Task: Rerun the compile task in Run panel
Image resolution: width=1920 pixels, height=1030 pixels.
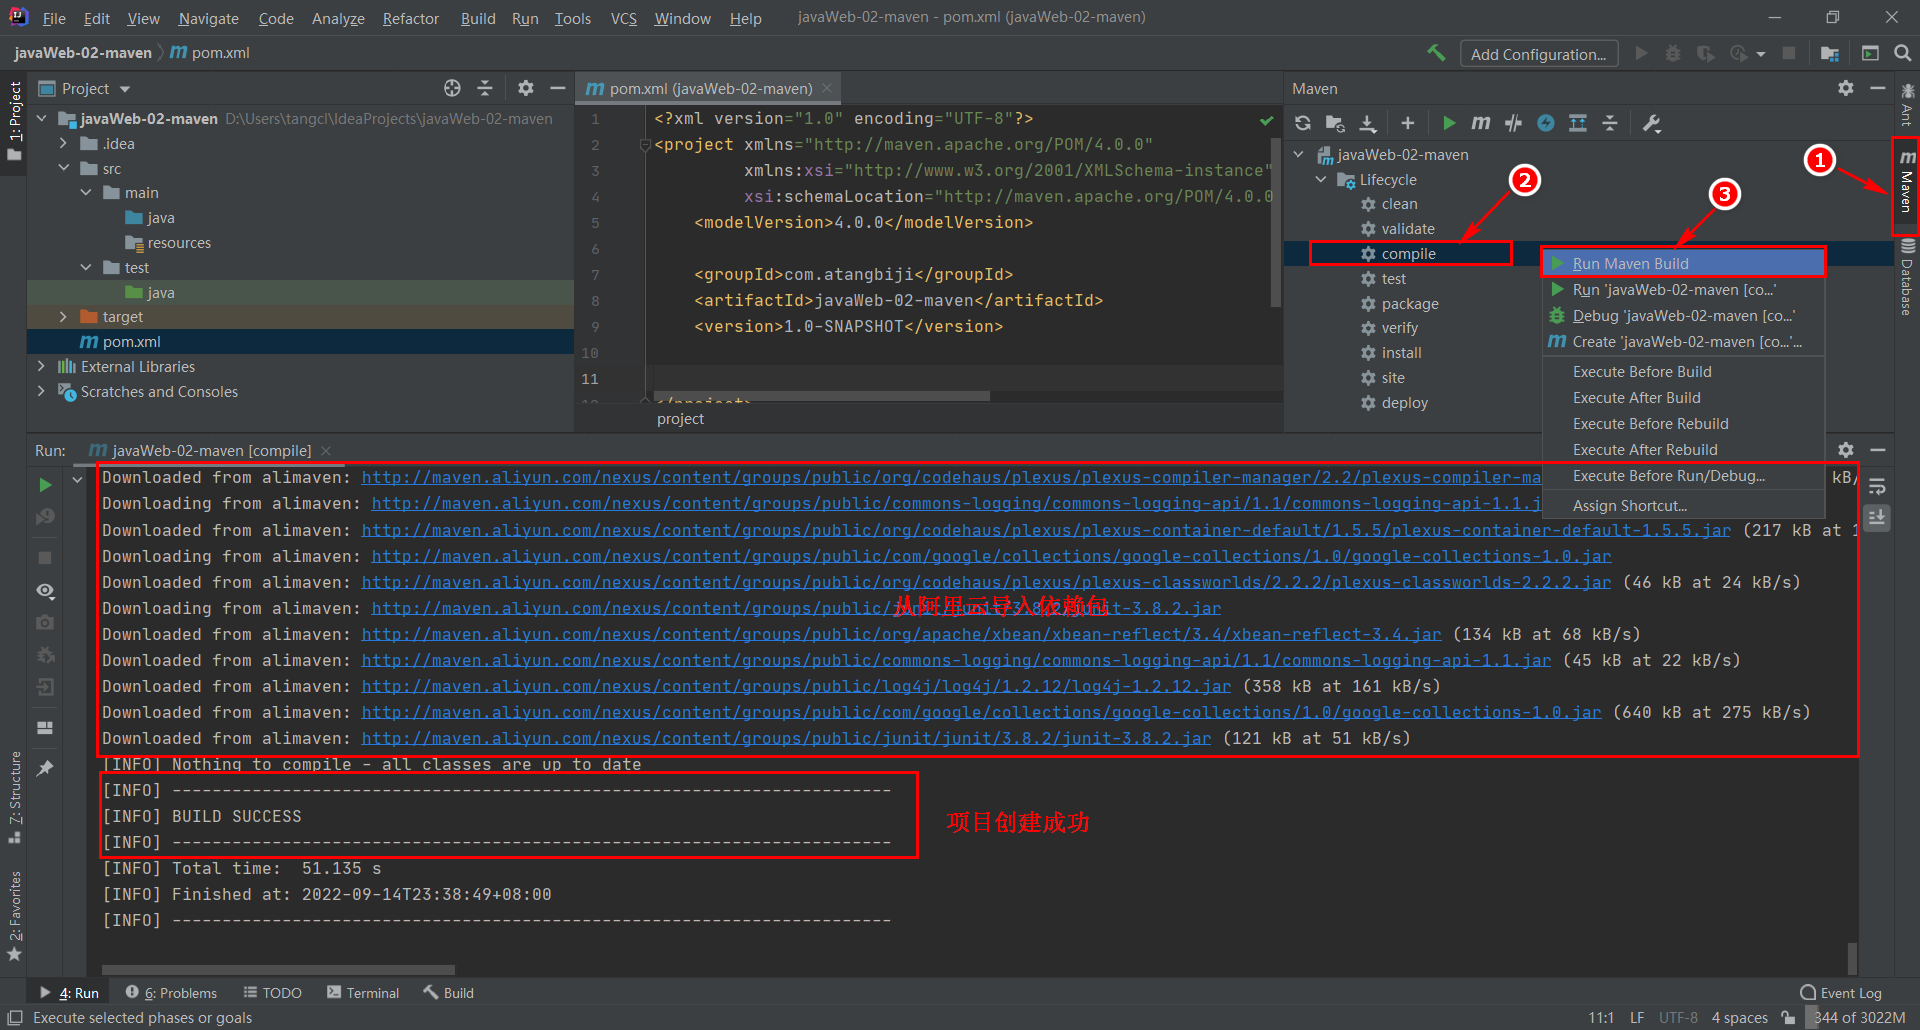Action: click(45, 485)
